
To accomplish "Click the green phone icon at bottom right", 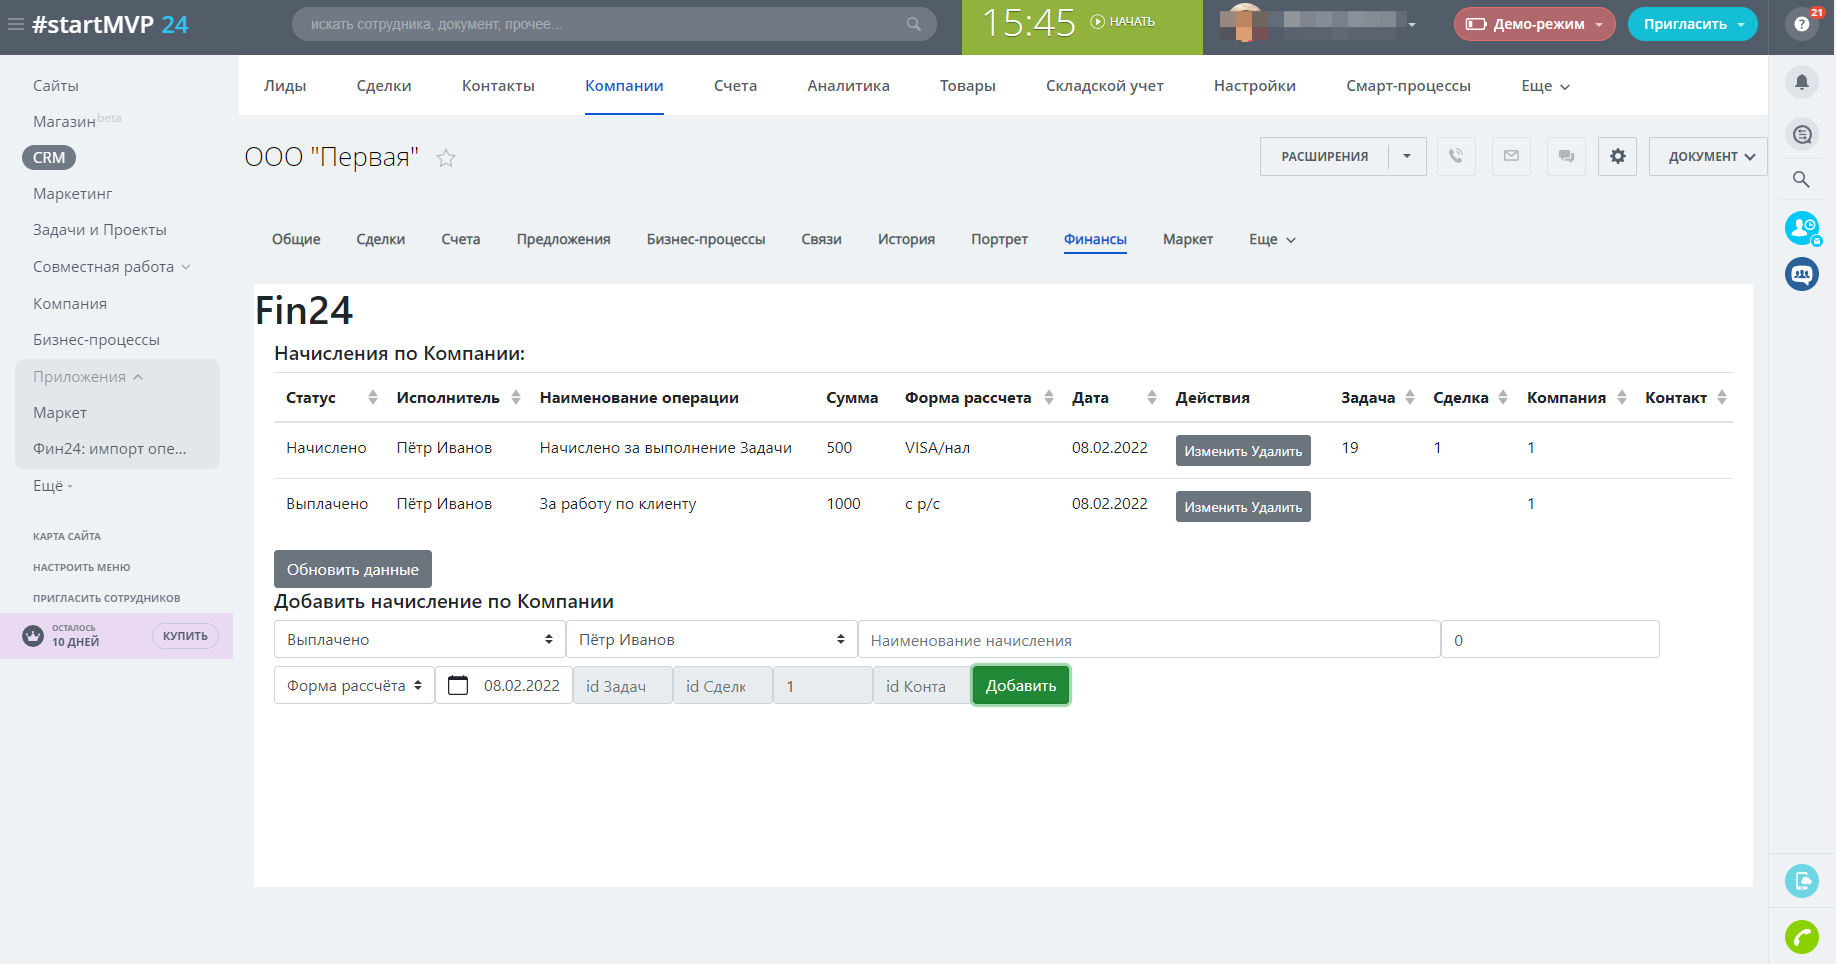I will pyautogui.click(x=1801, y=937).
